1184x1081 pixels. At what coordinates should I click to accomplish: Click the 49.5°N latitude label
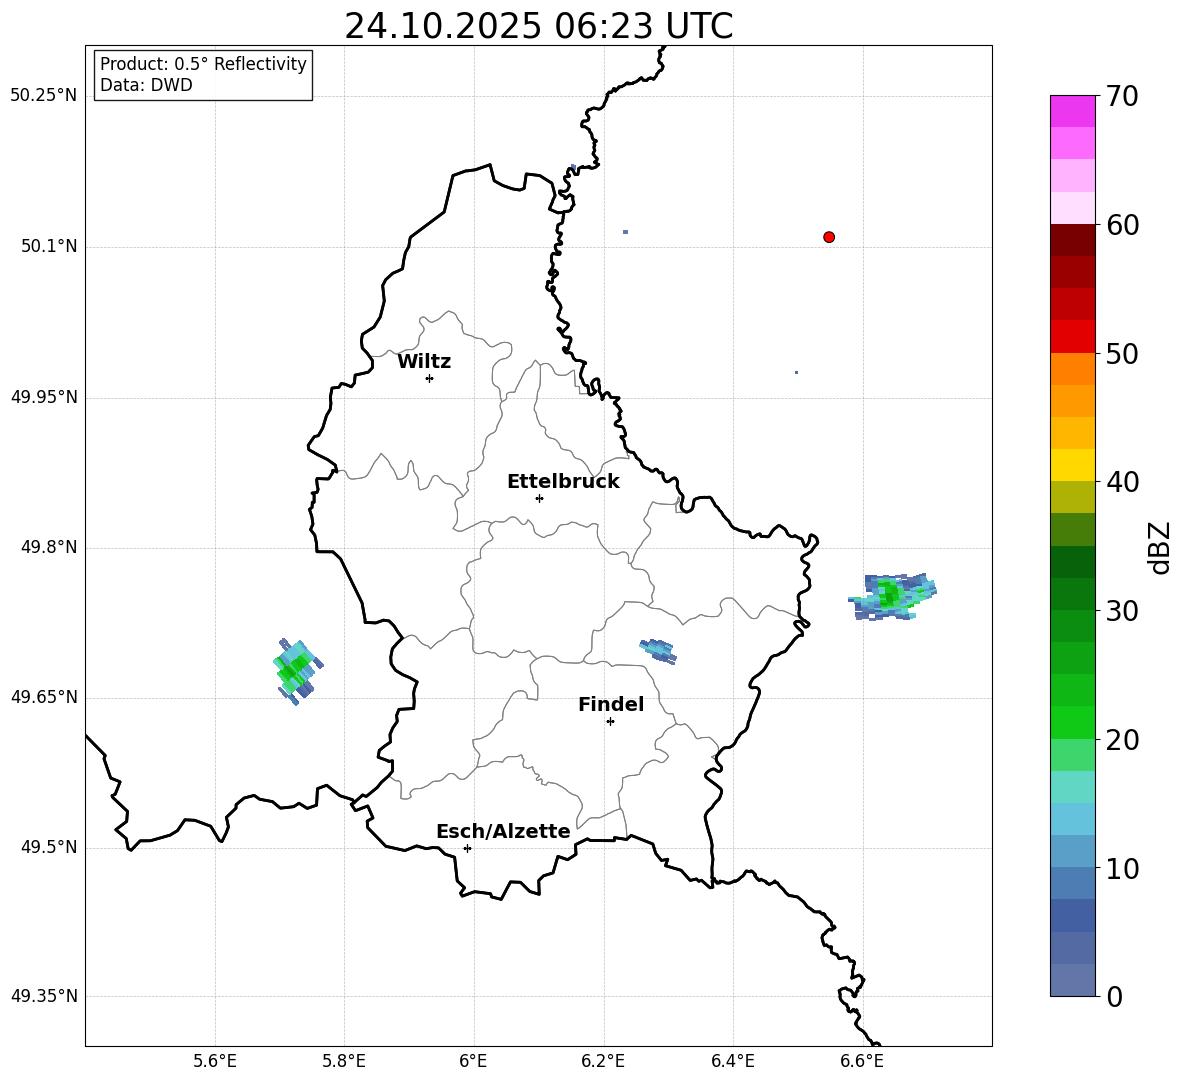pos(49,847)
